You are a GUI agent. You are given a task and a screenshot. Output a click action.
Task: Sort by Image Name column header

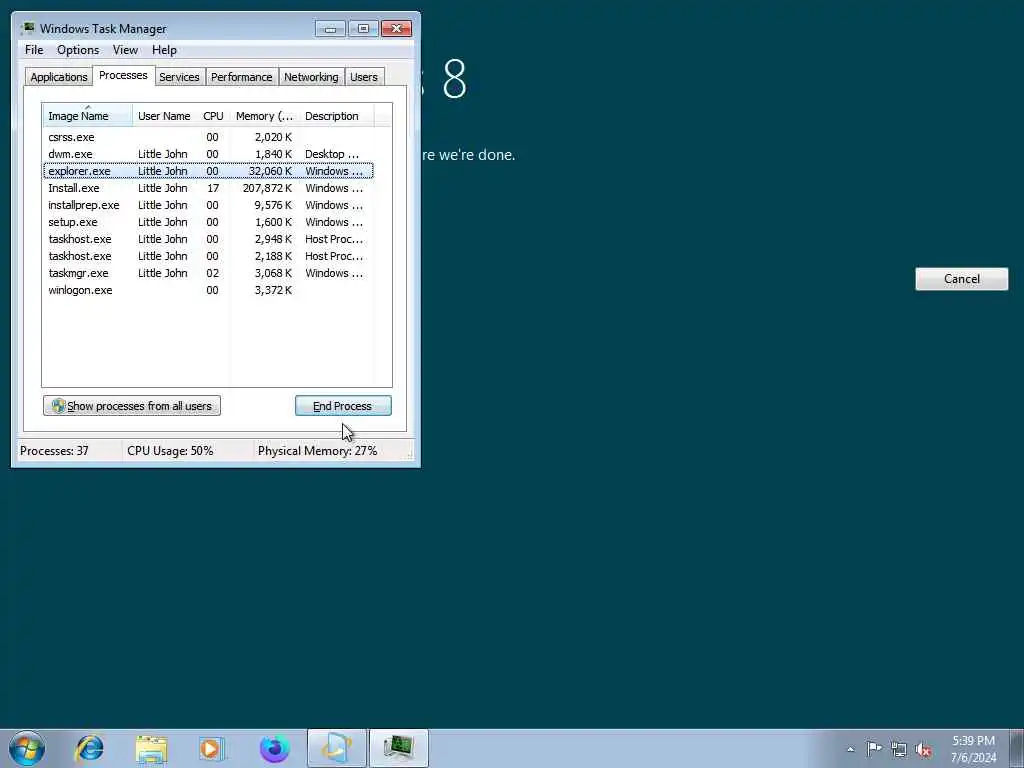click(88, 116)
